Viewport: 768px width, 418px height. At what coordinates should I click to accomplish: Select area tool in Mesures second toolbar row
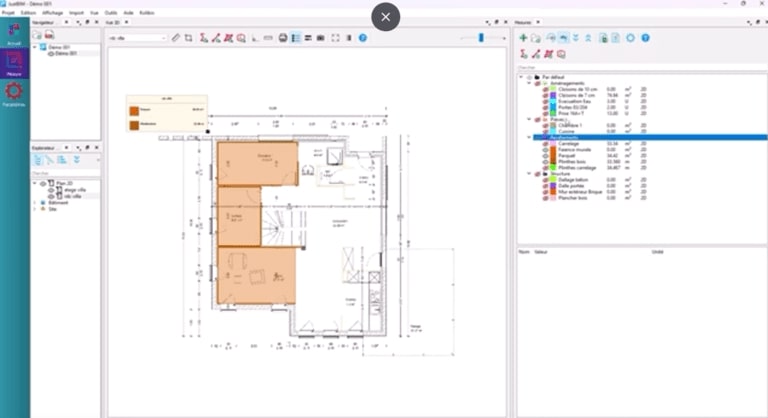pos(549,54)
